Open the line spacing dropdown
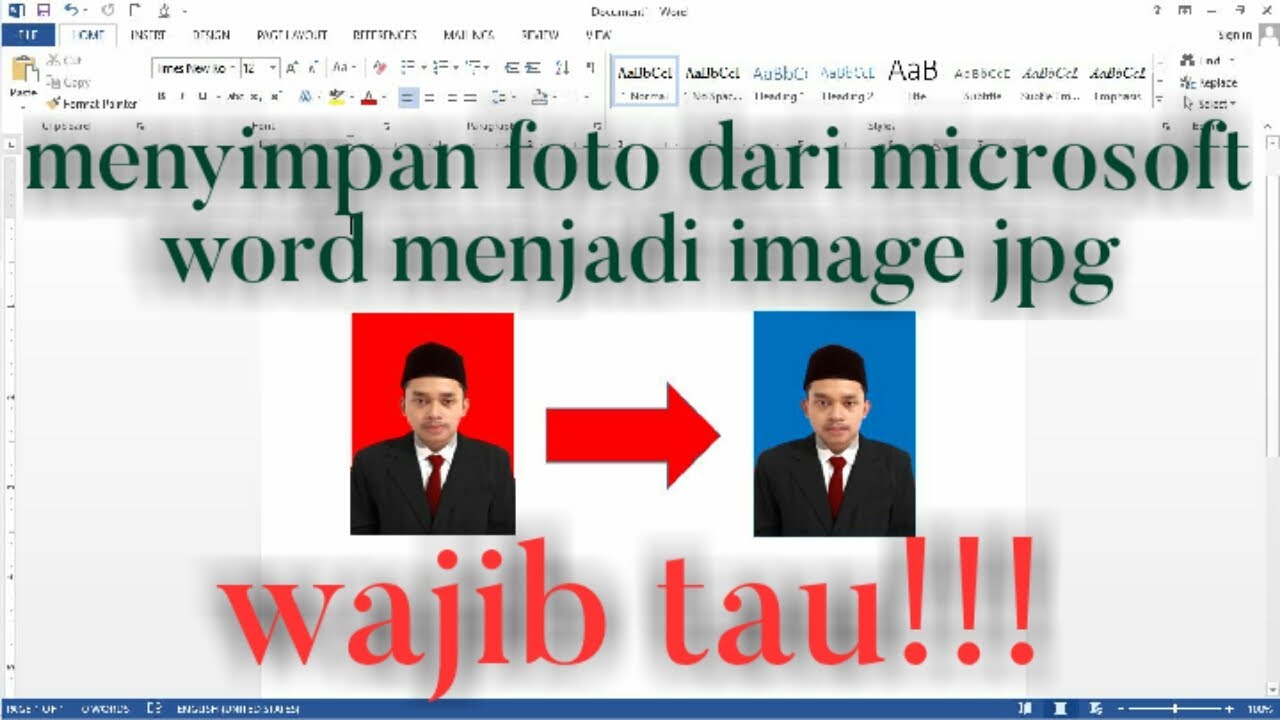 click(x=502, y=97)
